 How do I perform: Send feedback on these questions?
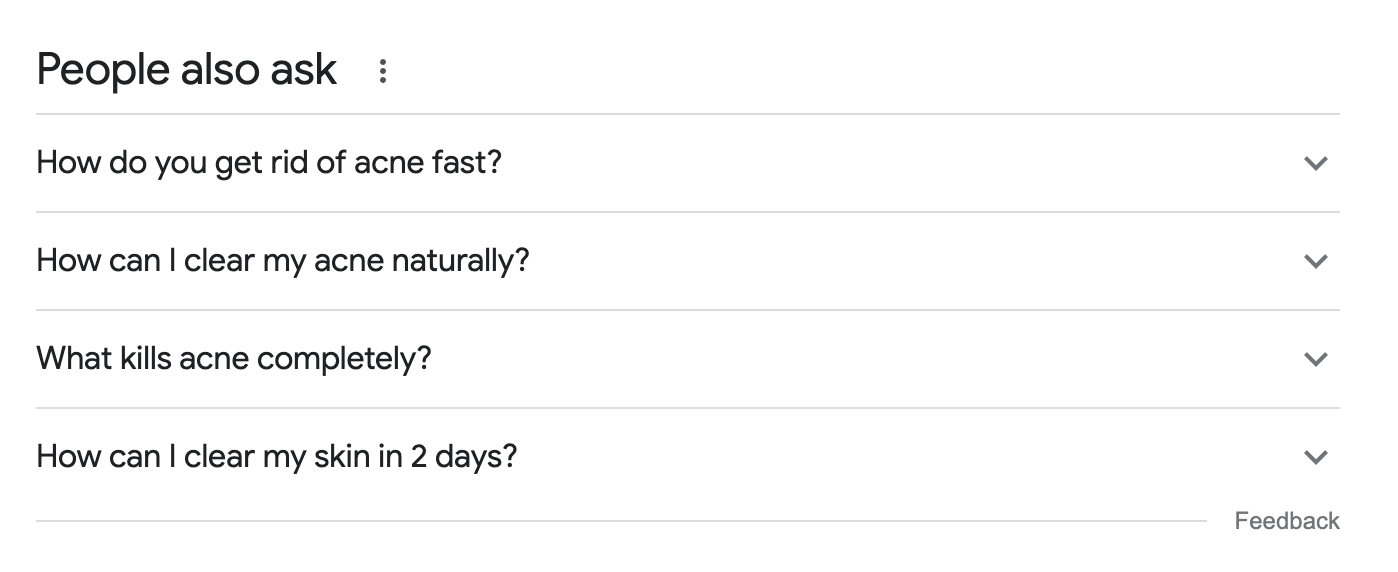pos(1287,521)
